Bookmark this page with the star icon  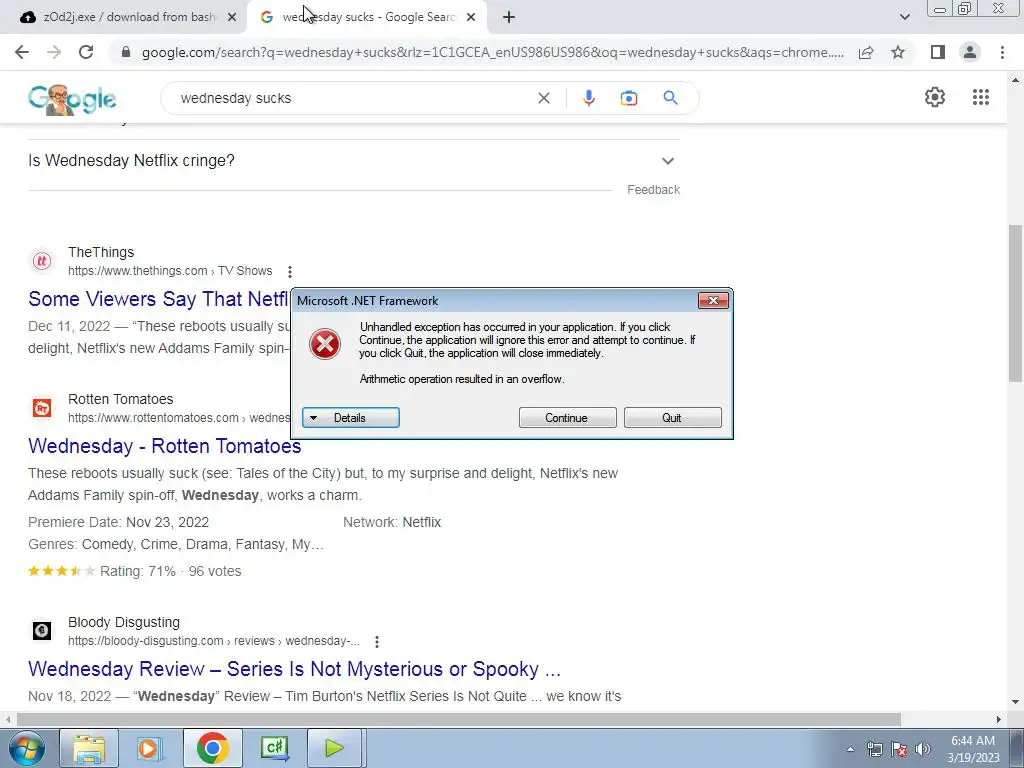[898, 52]
